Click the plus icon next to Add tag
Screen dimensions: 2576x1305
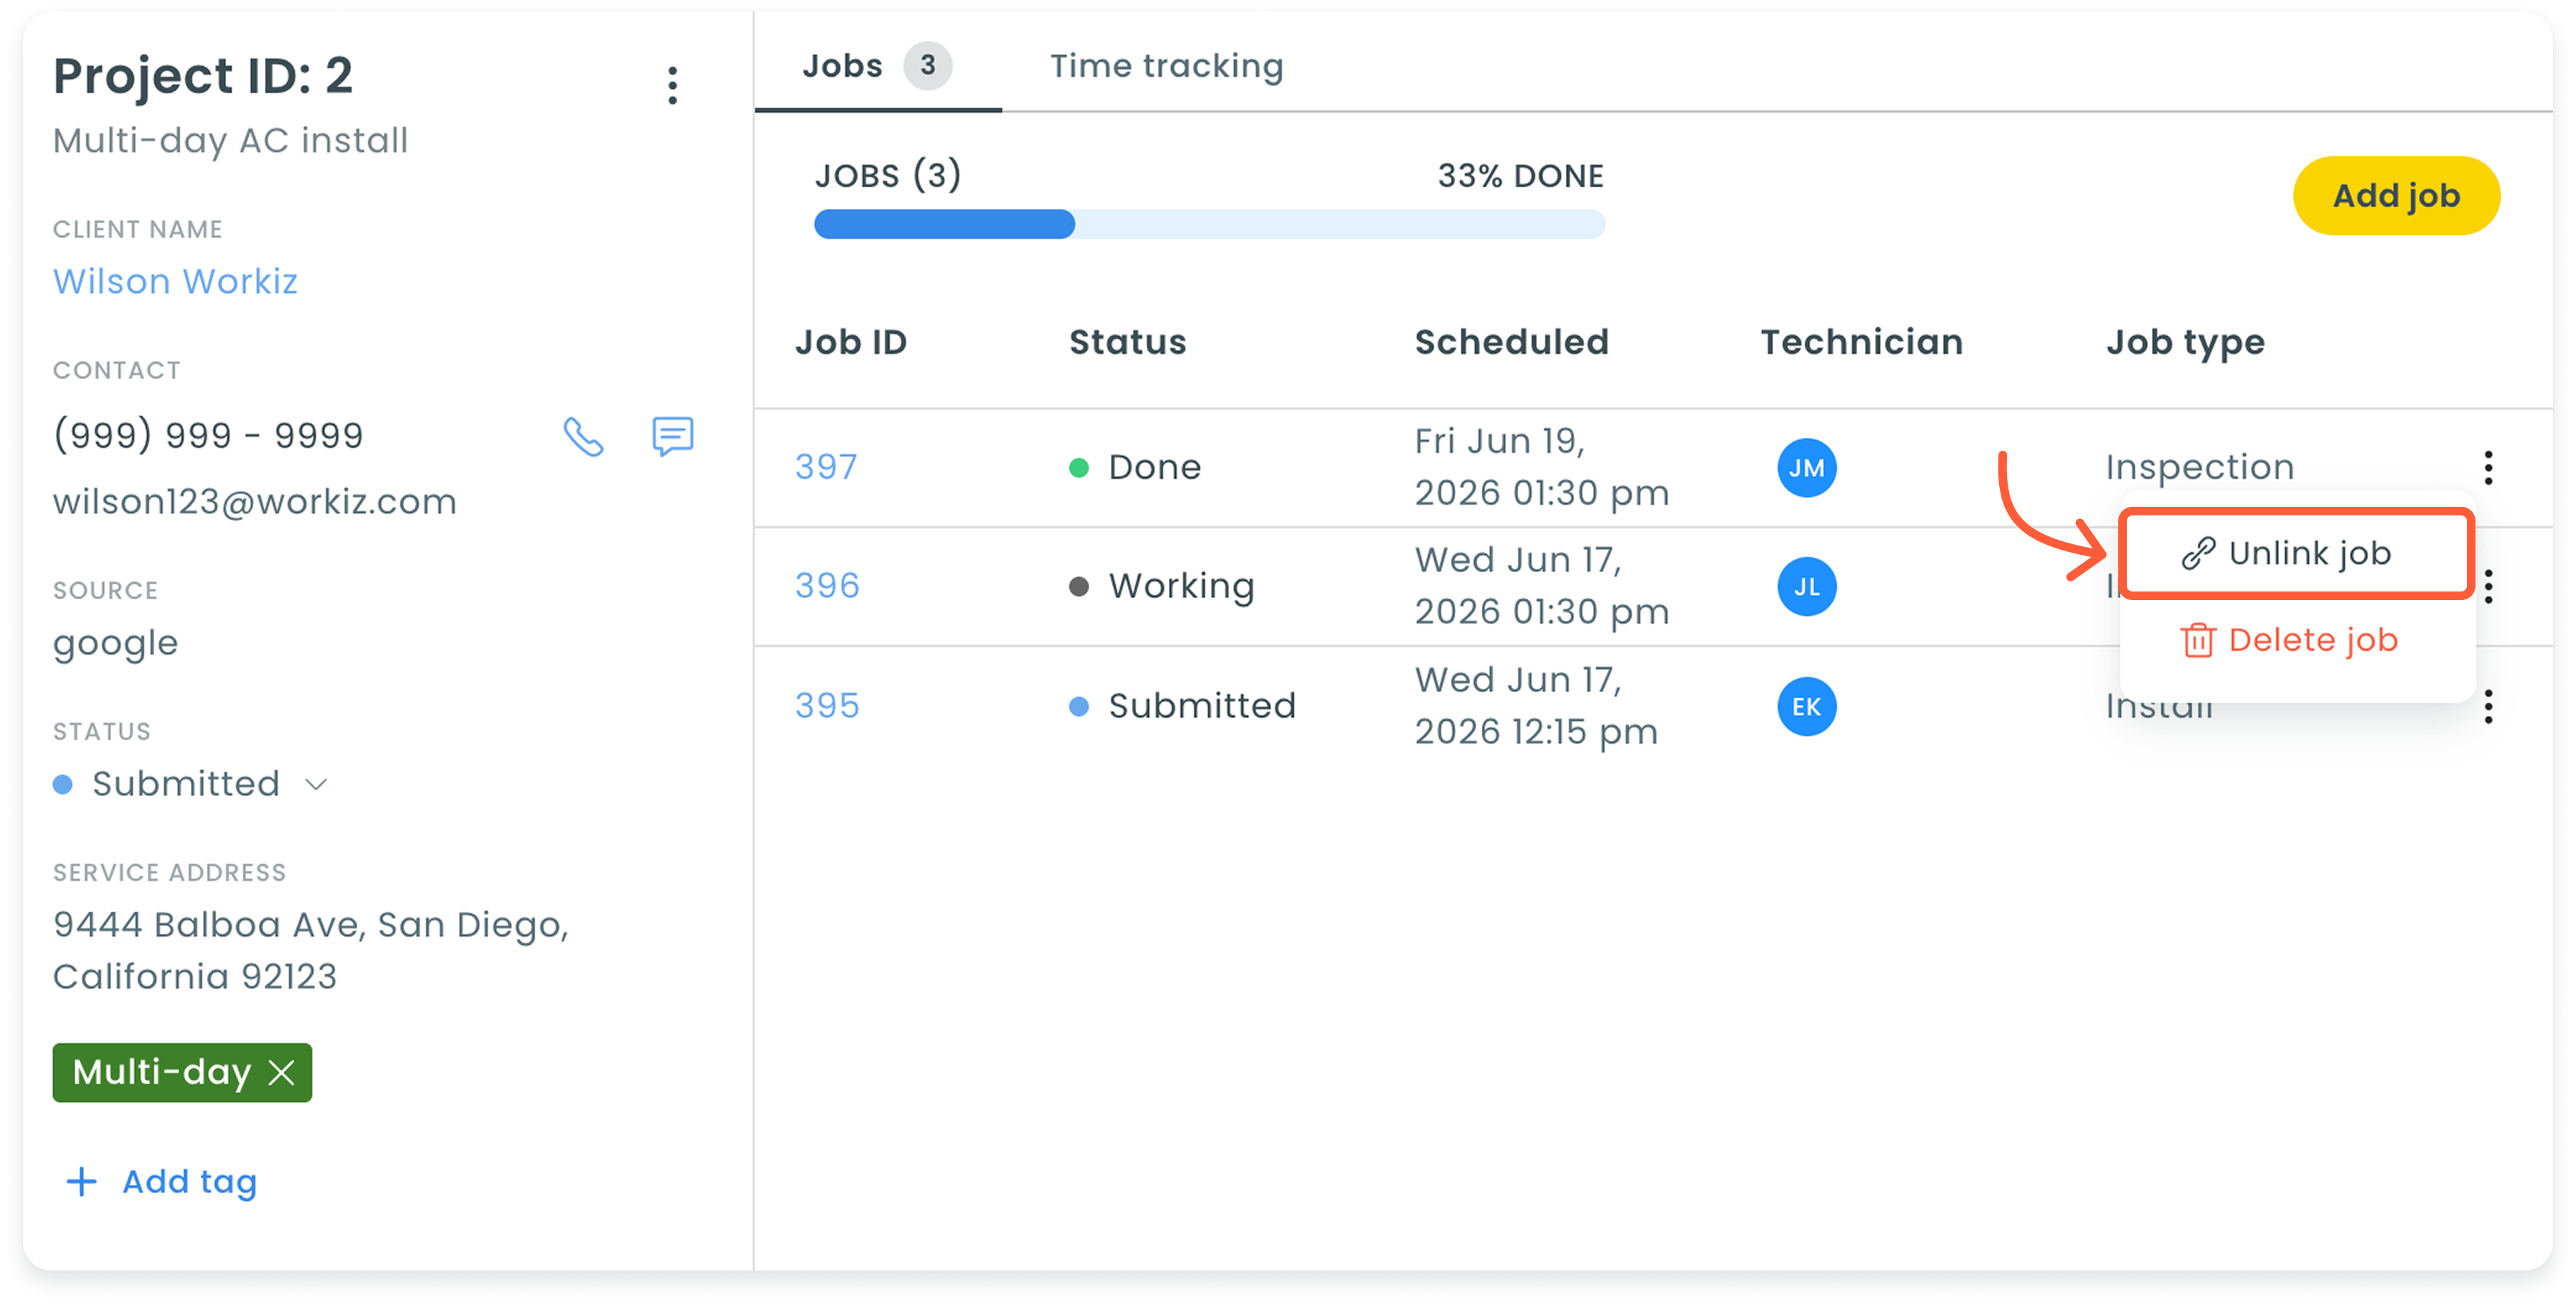pos(81,1181)
